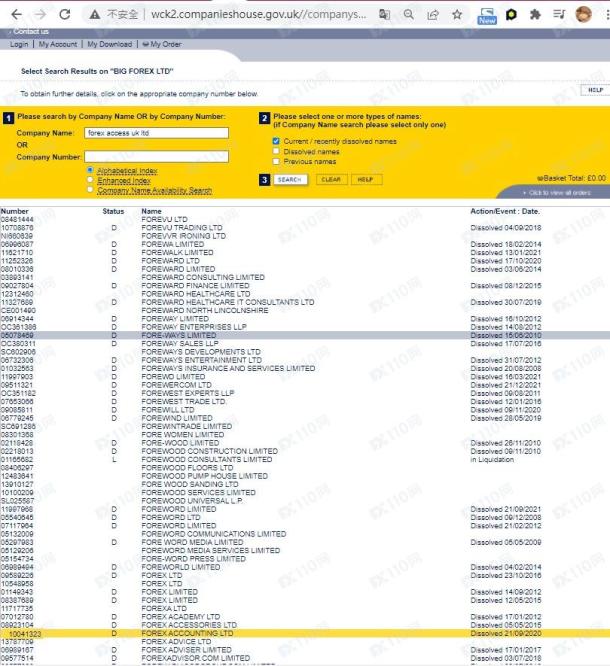This screenshot has height=666, width=610.
Task: Click 'Dissolved 21/09/2020' in yellow row
Action: click(x=506, y=634)
